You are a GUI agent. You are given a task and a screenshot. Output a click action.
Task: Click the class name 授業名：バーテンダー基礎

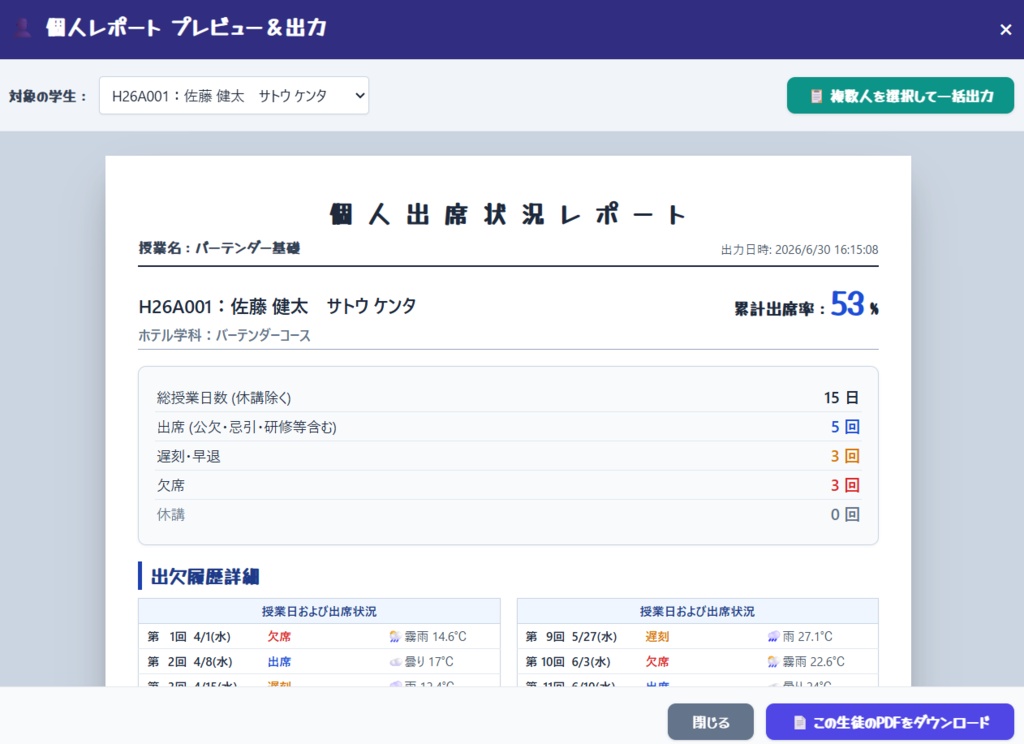point(219,248)
